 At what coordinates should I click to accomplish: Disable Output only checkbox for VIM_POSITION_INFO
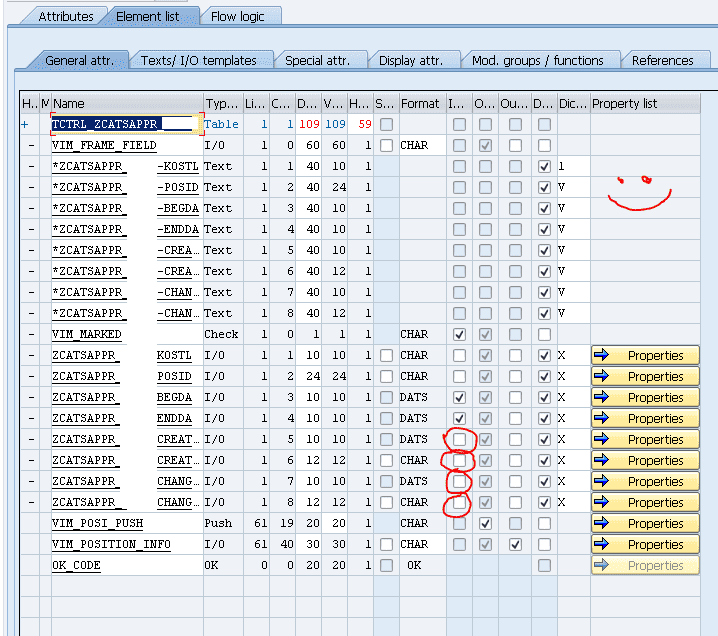(x=515, y=545)
